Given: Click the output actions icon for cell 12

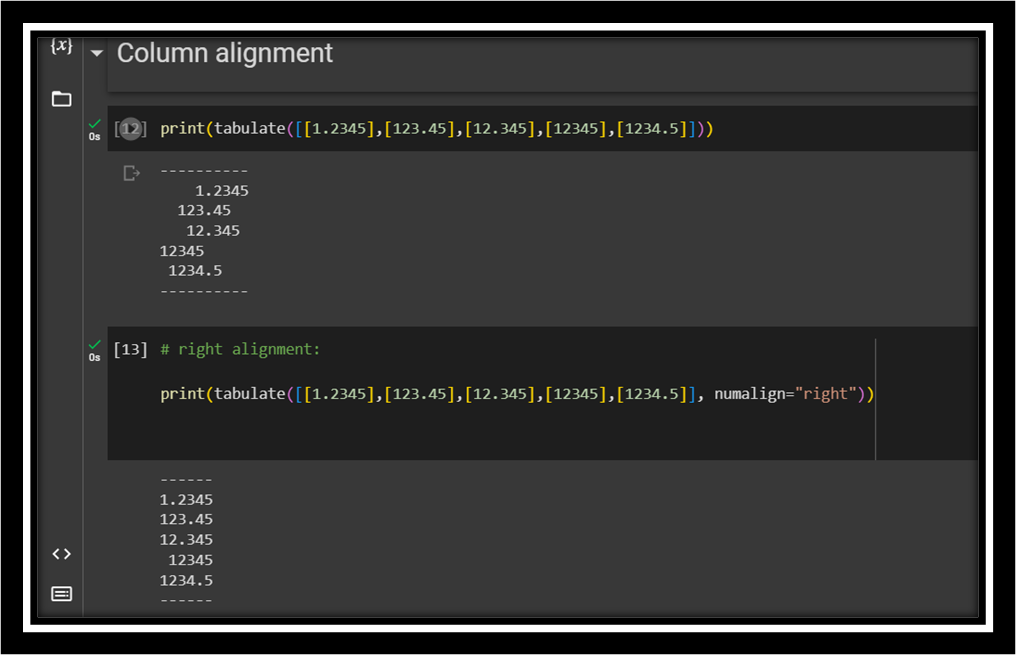Looking at the screenshot, I should pos(131,173).
